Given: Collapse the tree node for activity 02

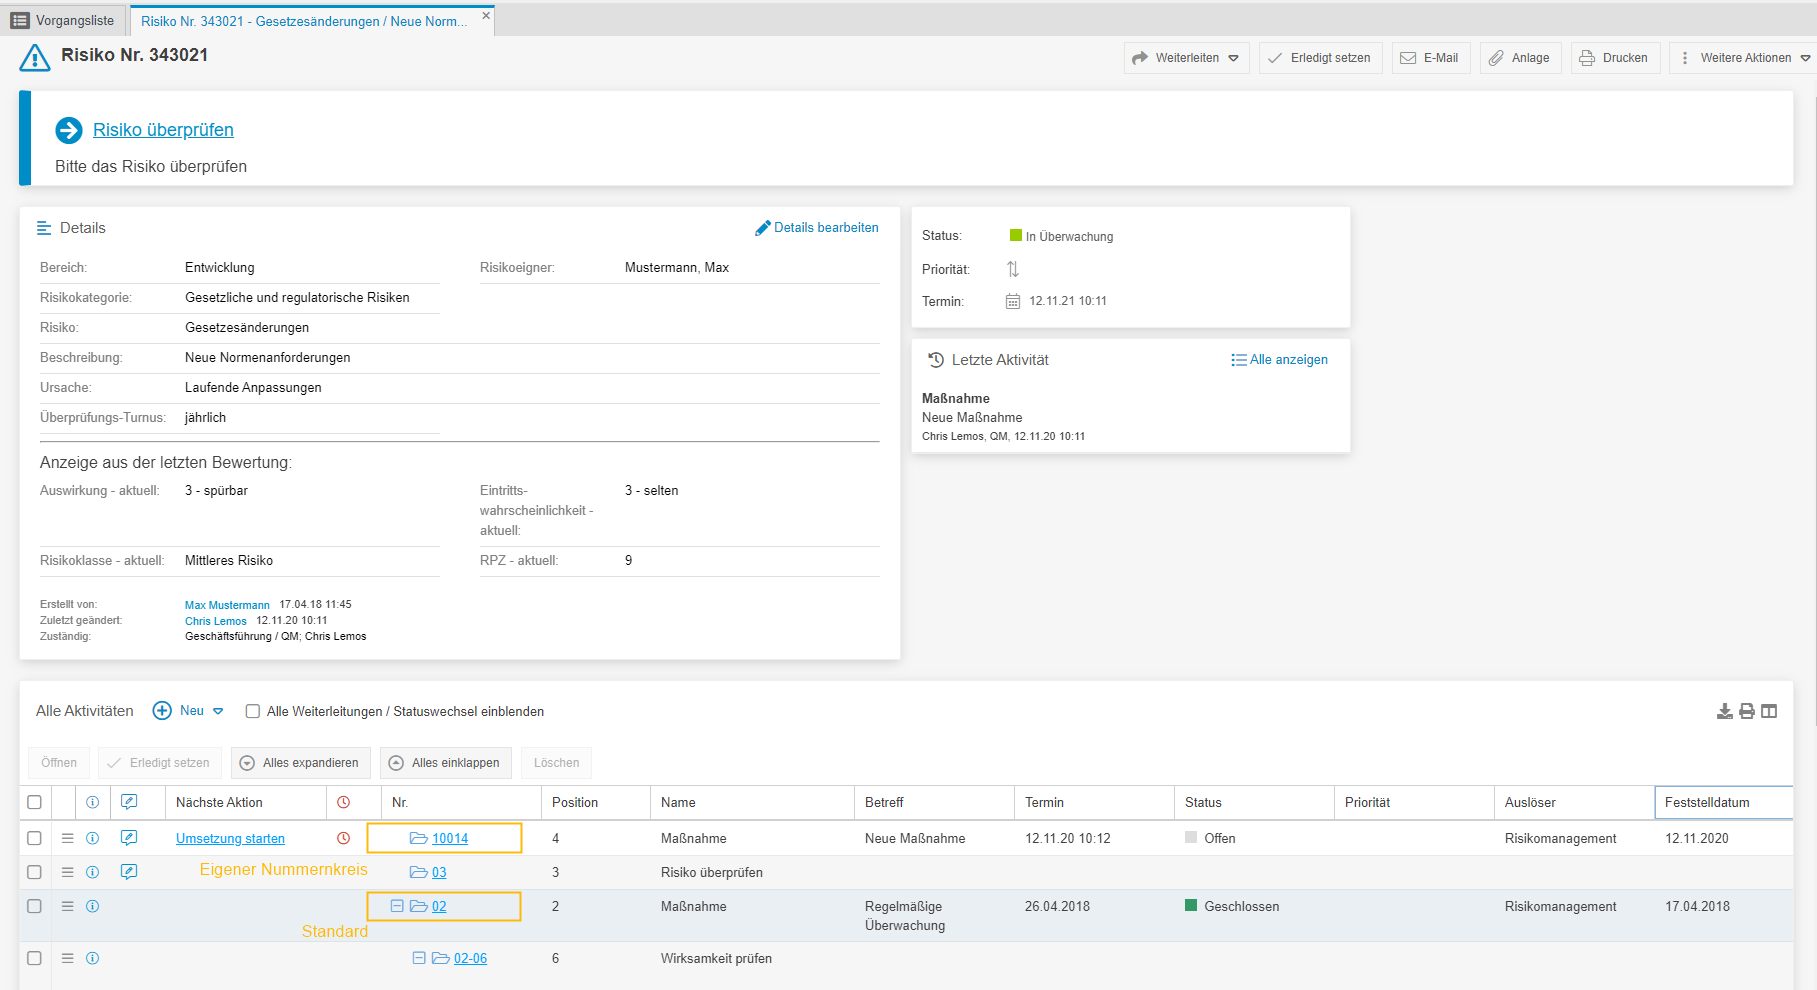Looking at the screenshot, I should [x=397, y=906].
